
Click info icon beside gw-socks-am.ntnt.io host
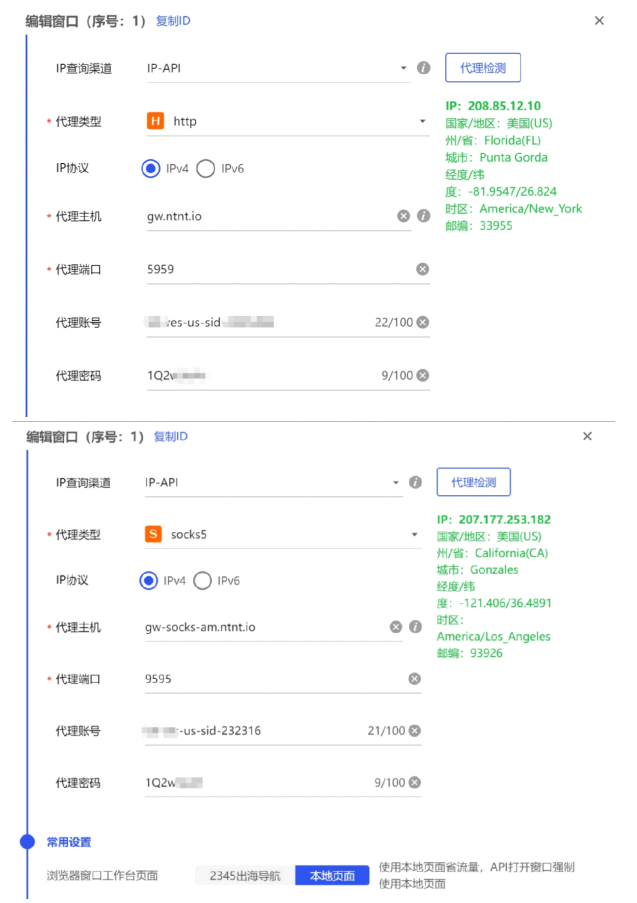click(415, 627)
